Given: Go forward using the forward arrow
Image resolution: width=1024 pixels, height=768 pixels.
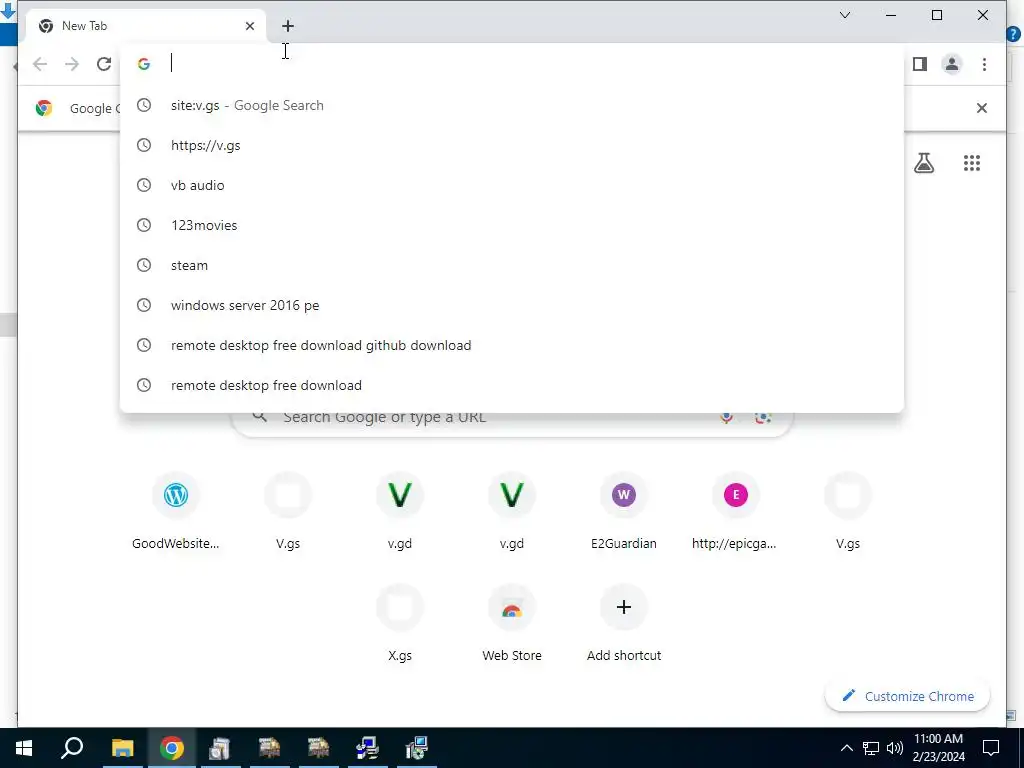Looking at the screenshot, I should tap(72, 64).
